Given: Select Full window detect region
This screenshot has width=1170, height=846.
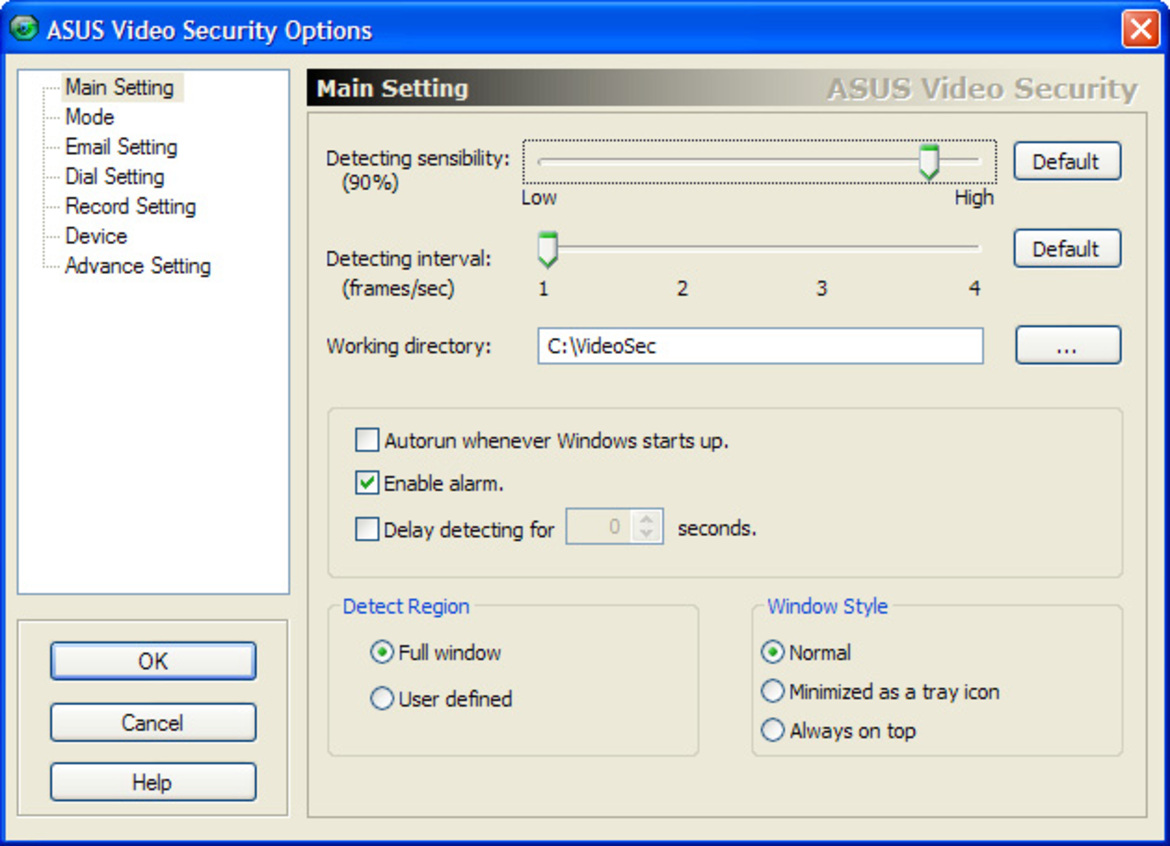Looking at the screenshot, I should pos(382,653).
